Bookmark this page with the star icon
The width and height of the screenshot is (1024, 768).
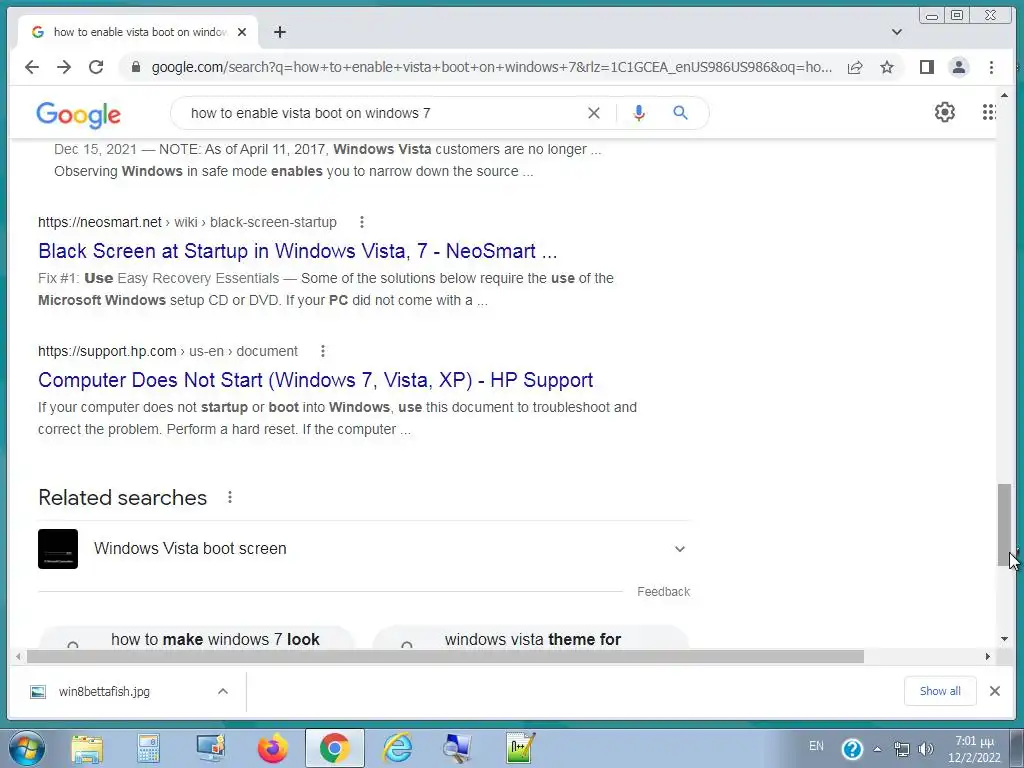pos(886,67)
